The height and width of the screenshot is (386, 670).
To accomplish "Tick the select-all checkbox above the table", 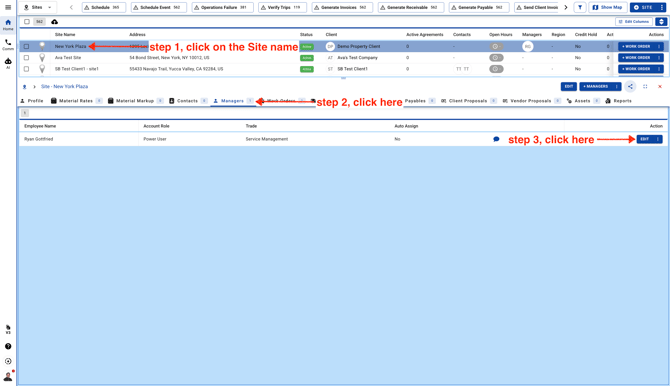I will (x=27, y=22).
